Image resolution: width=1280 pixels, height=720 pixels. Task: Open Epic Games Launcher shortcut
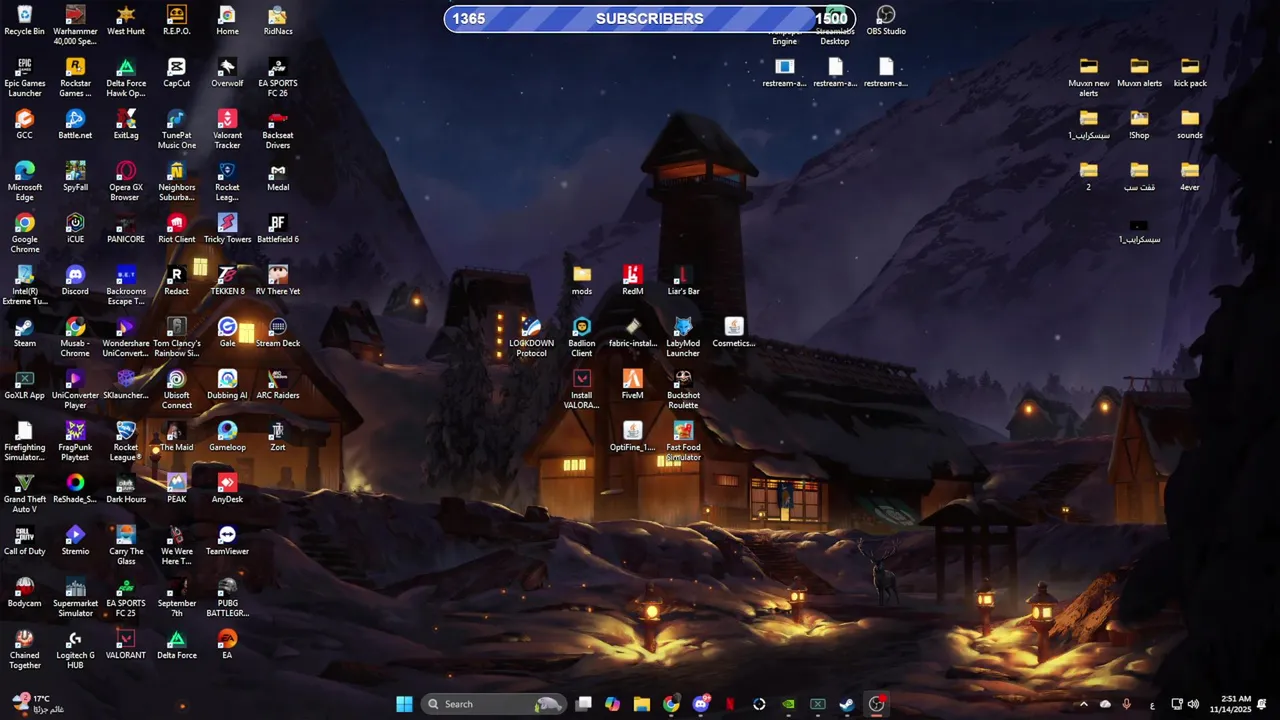(x=25, y=77)
